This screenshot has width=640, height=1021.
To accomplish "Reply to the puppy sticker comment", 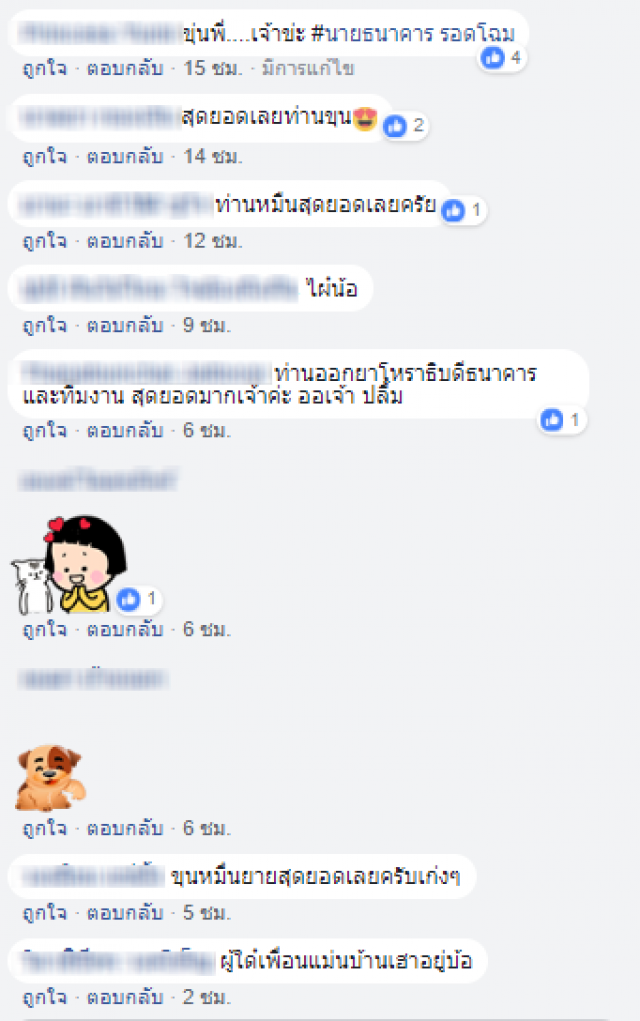I will click(125, 828).
